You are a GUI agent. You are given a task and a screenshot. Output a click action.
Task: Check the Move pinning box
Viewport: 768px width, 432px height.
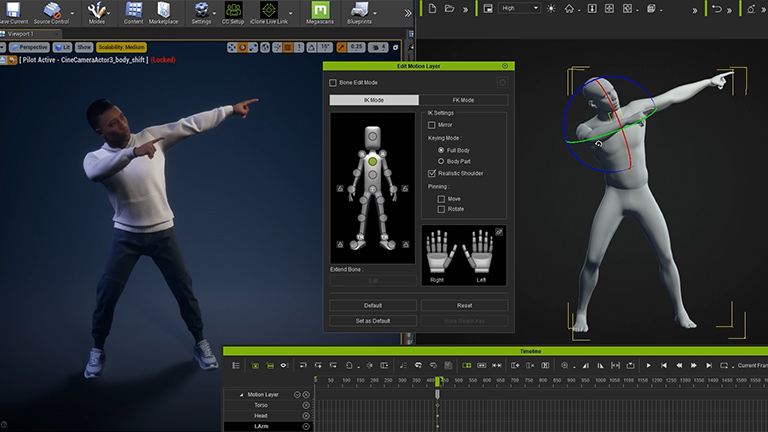(441, 199)
